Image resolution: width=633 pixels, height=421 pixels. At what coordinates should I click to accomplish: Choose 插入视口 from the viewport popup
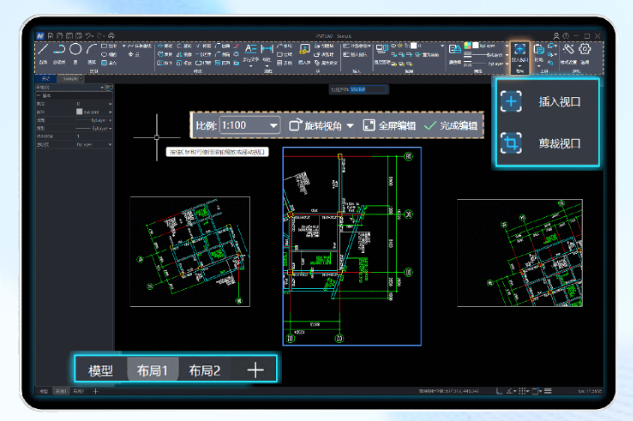547,102
